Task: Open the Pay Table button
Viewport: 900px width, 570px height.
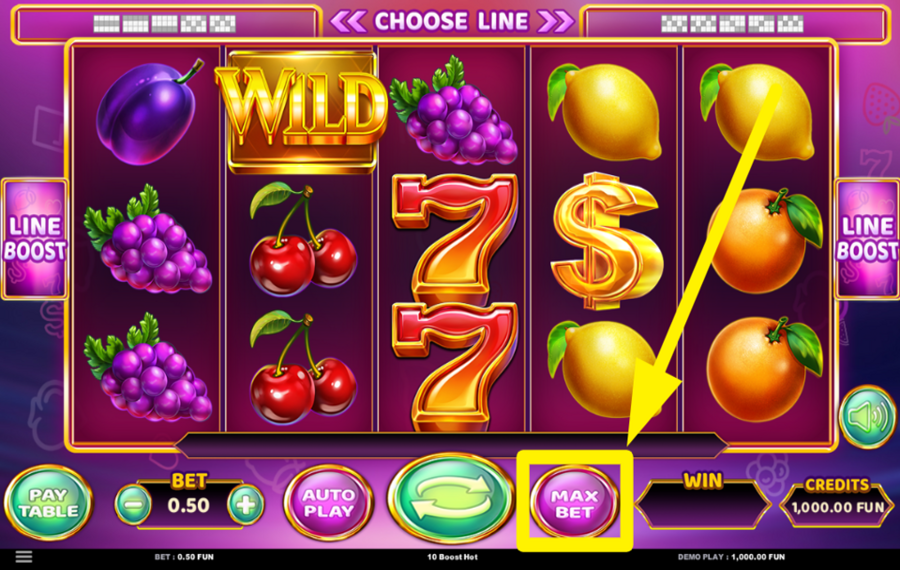Action: [x=48, y=503]
